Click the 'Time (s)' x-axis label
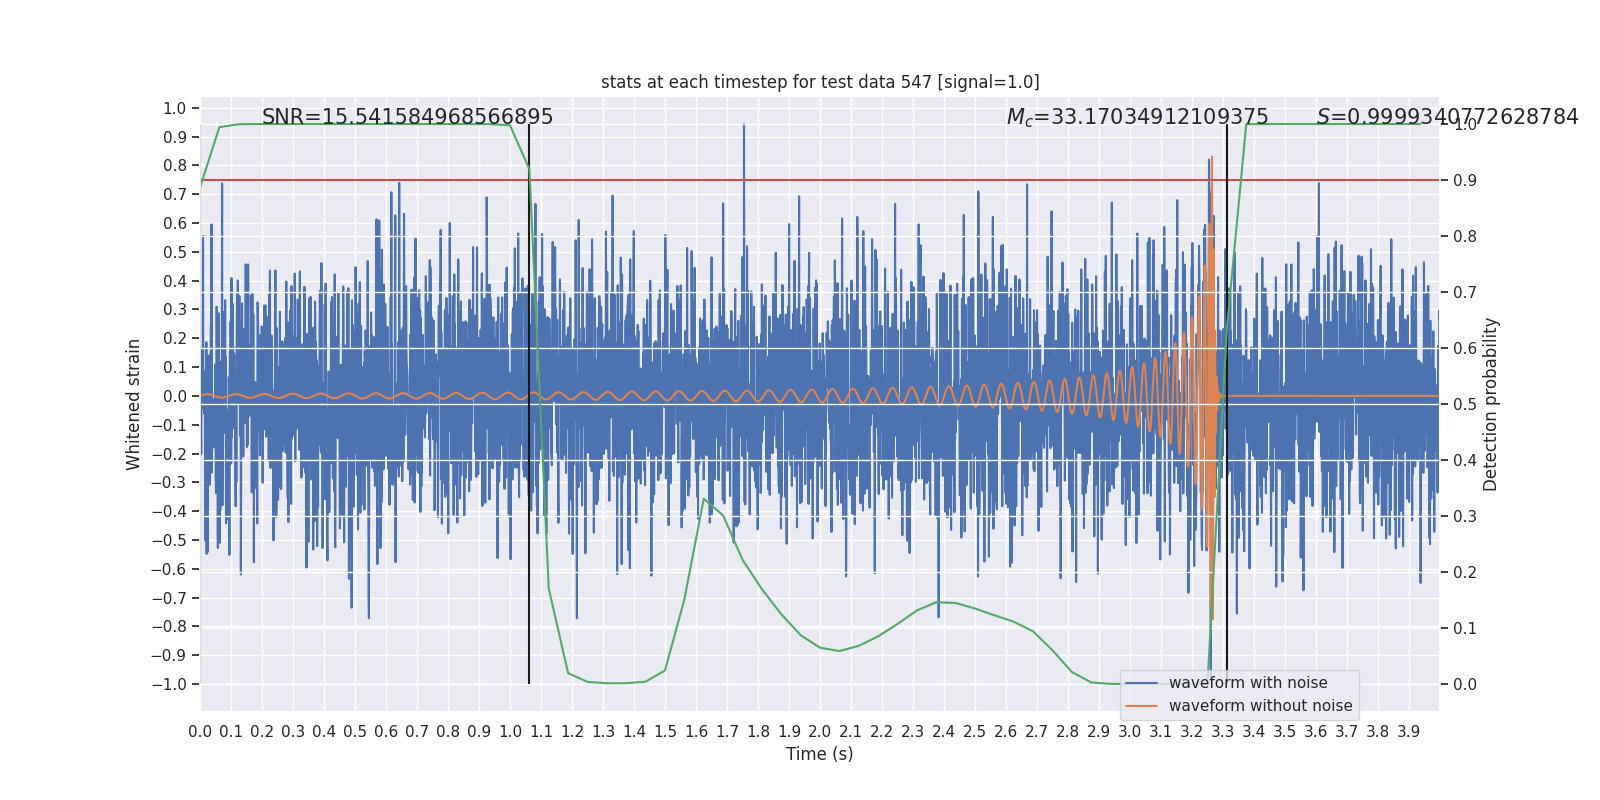Screen dimensions: 1600x800 [819, 754]
